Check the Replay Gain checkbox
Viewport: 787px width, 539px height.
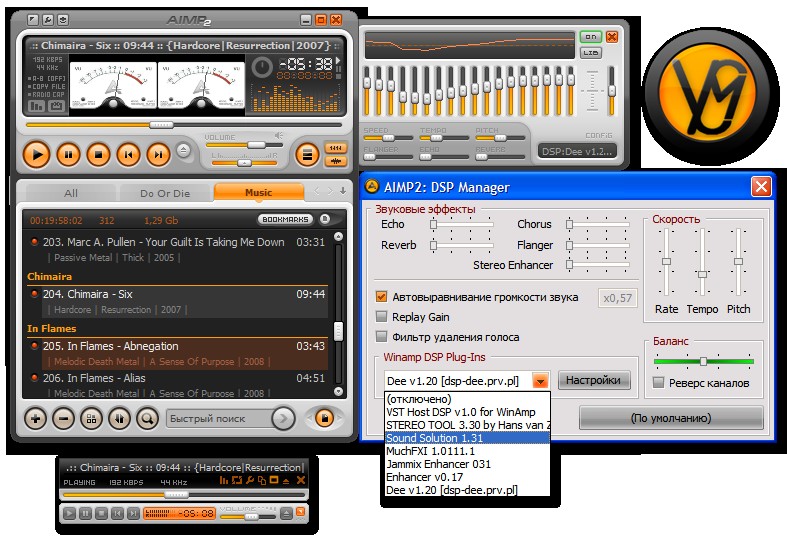tap(381, 317)
